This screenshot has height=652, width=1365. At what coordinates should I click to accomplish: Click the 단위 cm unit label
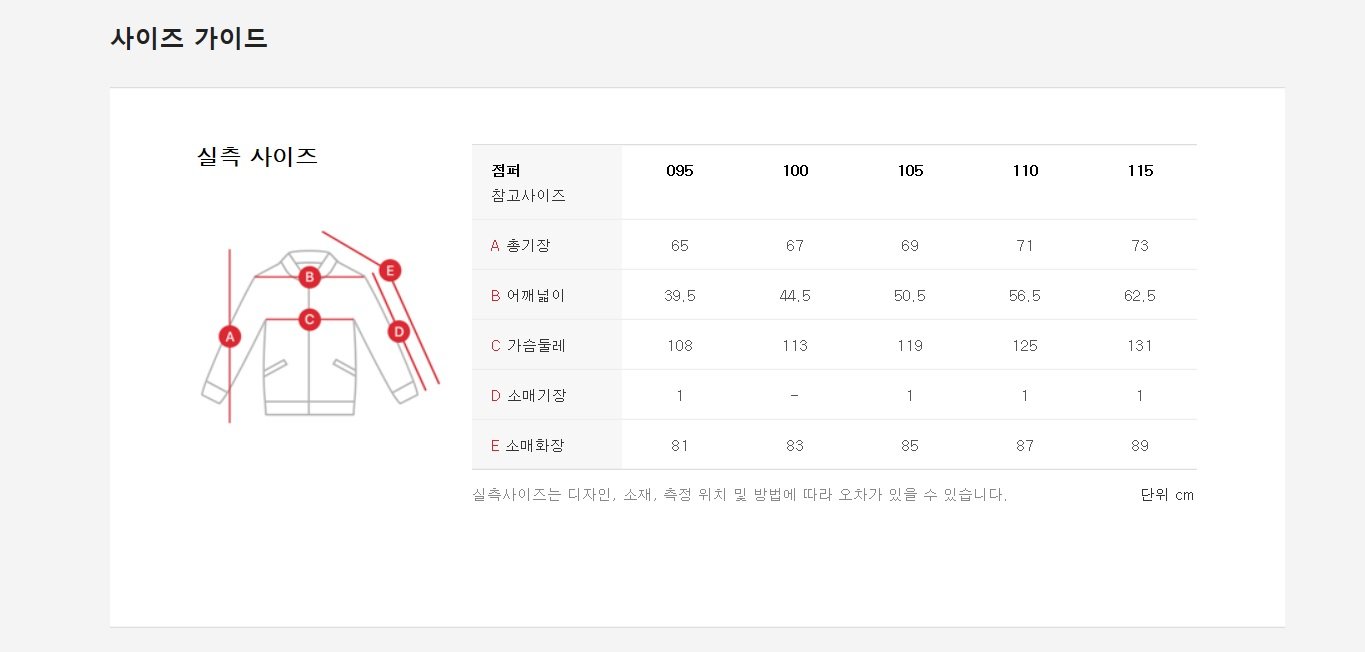[1167, 495]
